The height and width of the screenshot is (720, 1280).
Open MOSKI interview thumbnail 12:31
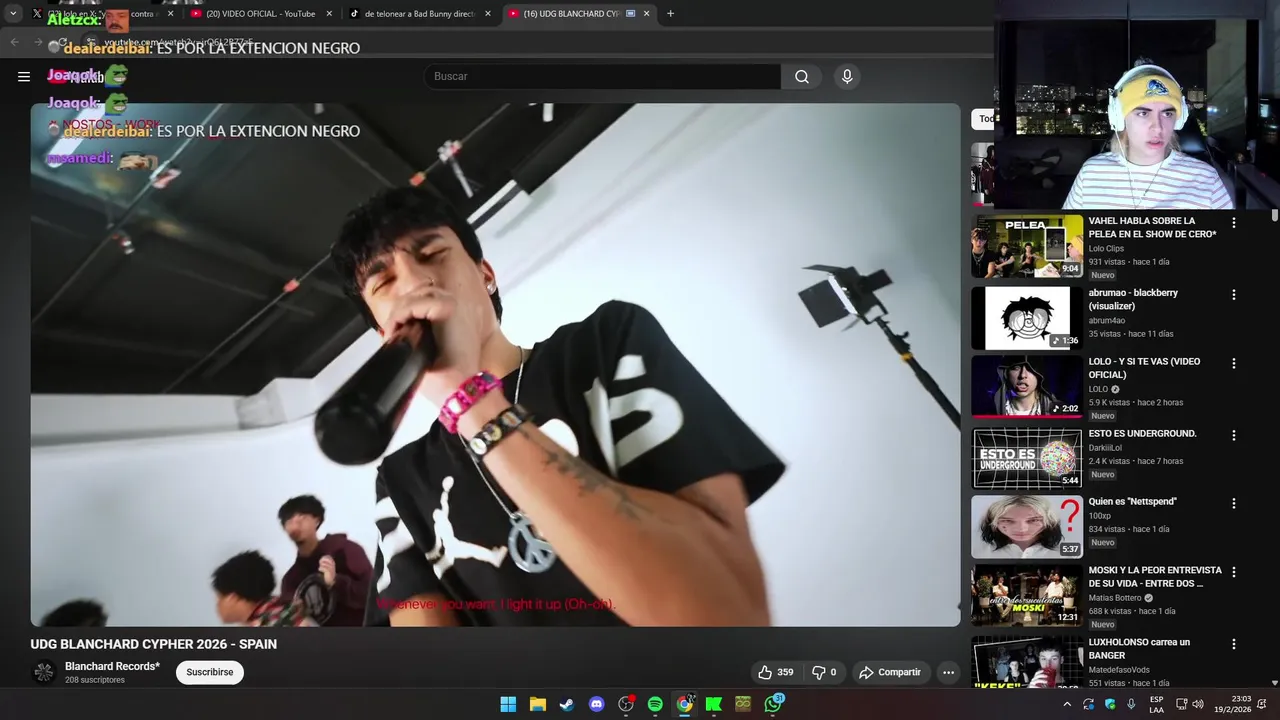1027,595
